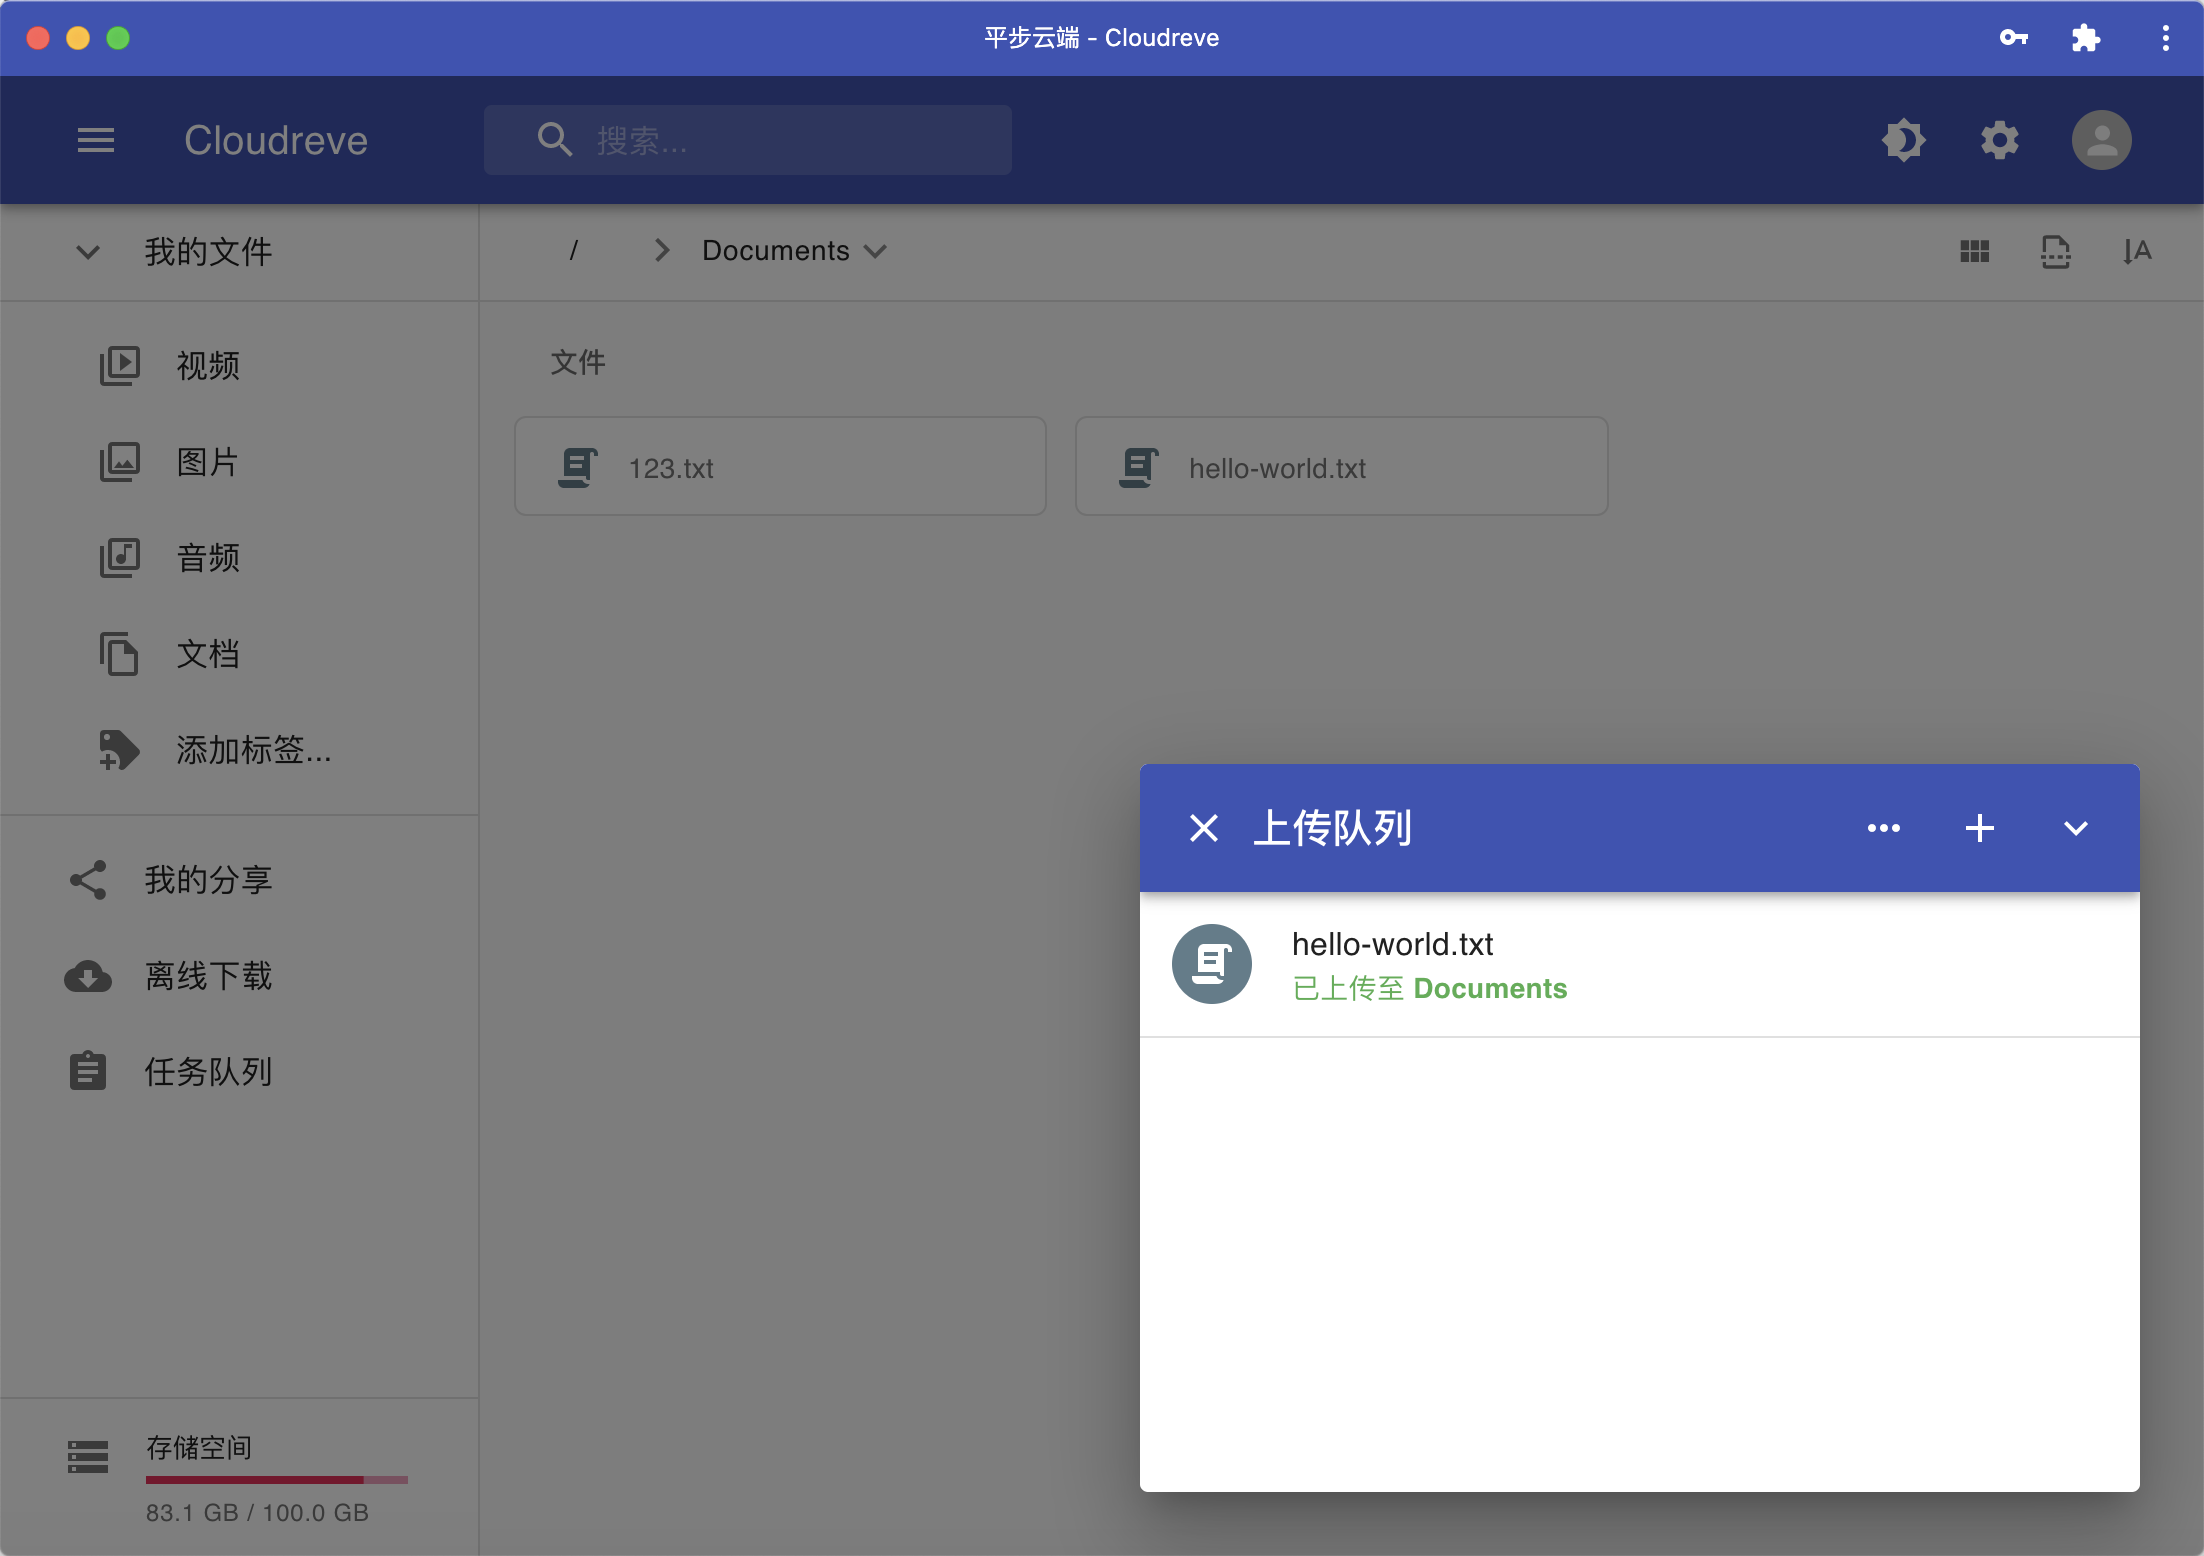Image resolution: width=2204 pixels, height=1556 pixels.
Task: Click the 添加标签... button
Action: click(253, 750)
